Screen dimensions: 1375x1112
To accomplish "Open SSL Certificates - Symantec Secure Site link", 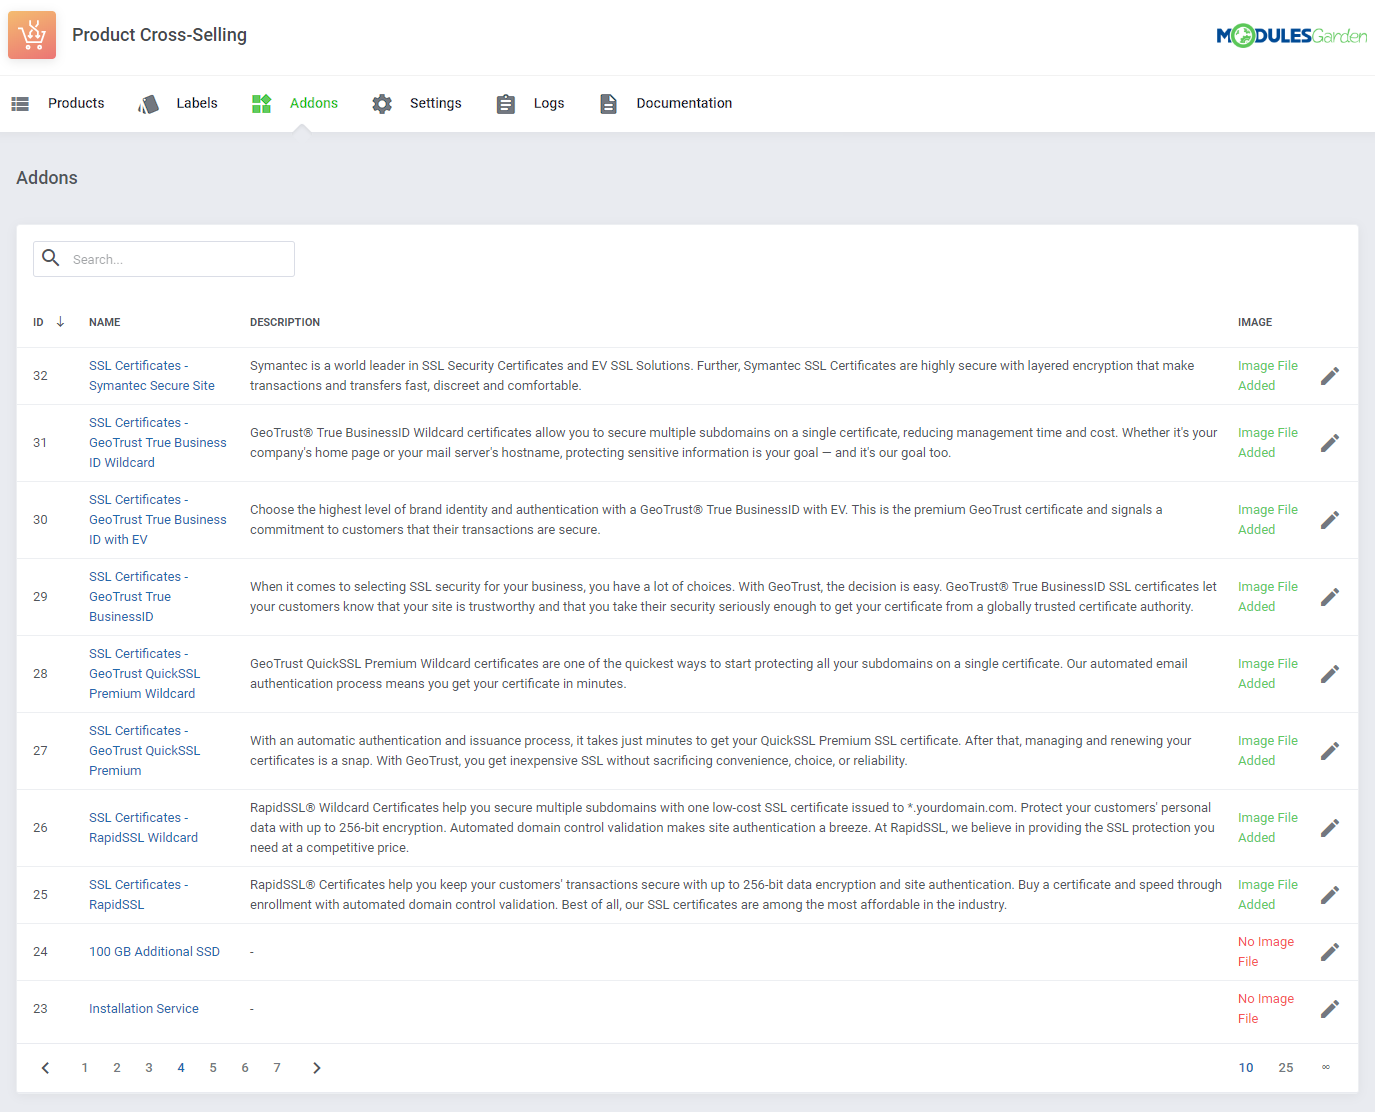I will pyautogui.click(x=152, y=376).
